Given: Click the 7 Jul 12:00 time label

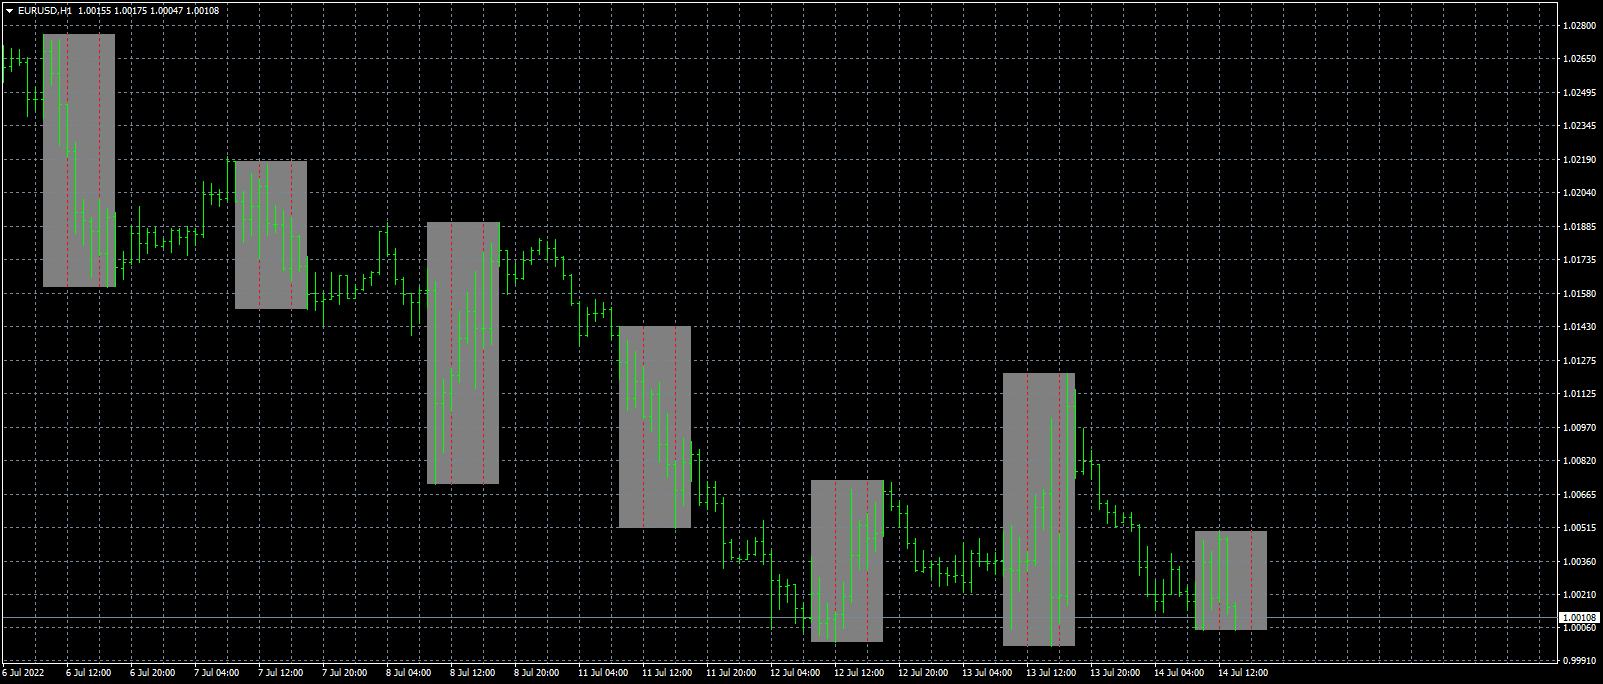Looking at the screenshot, I should 281,673.
